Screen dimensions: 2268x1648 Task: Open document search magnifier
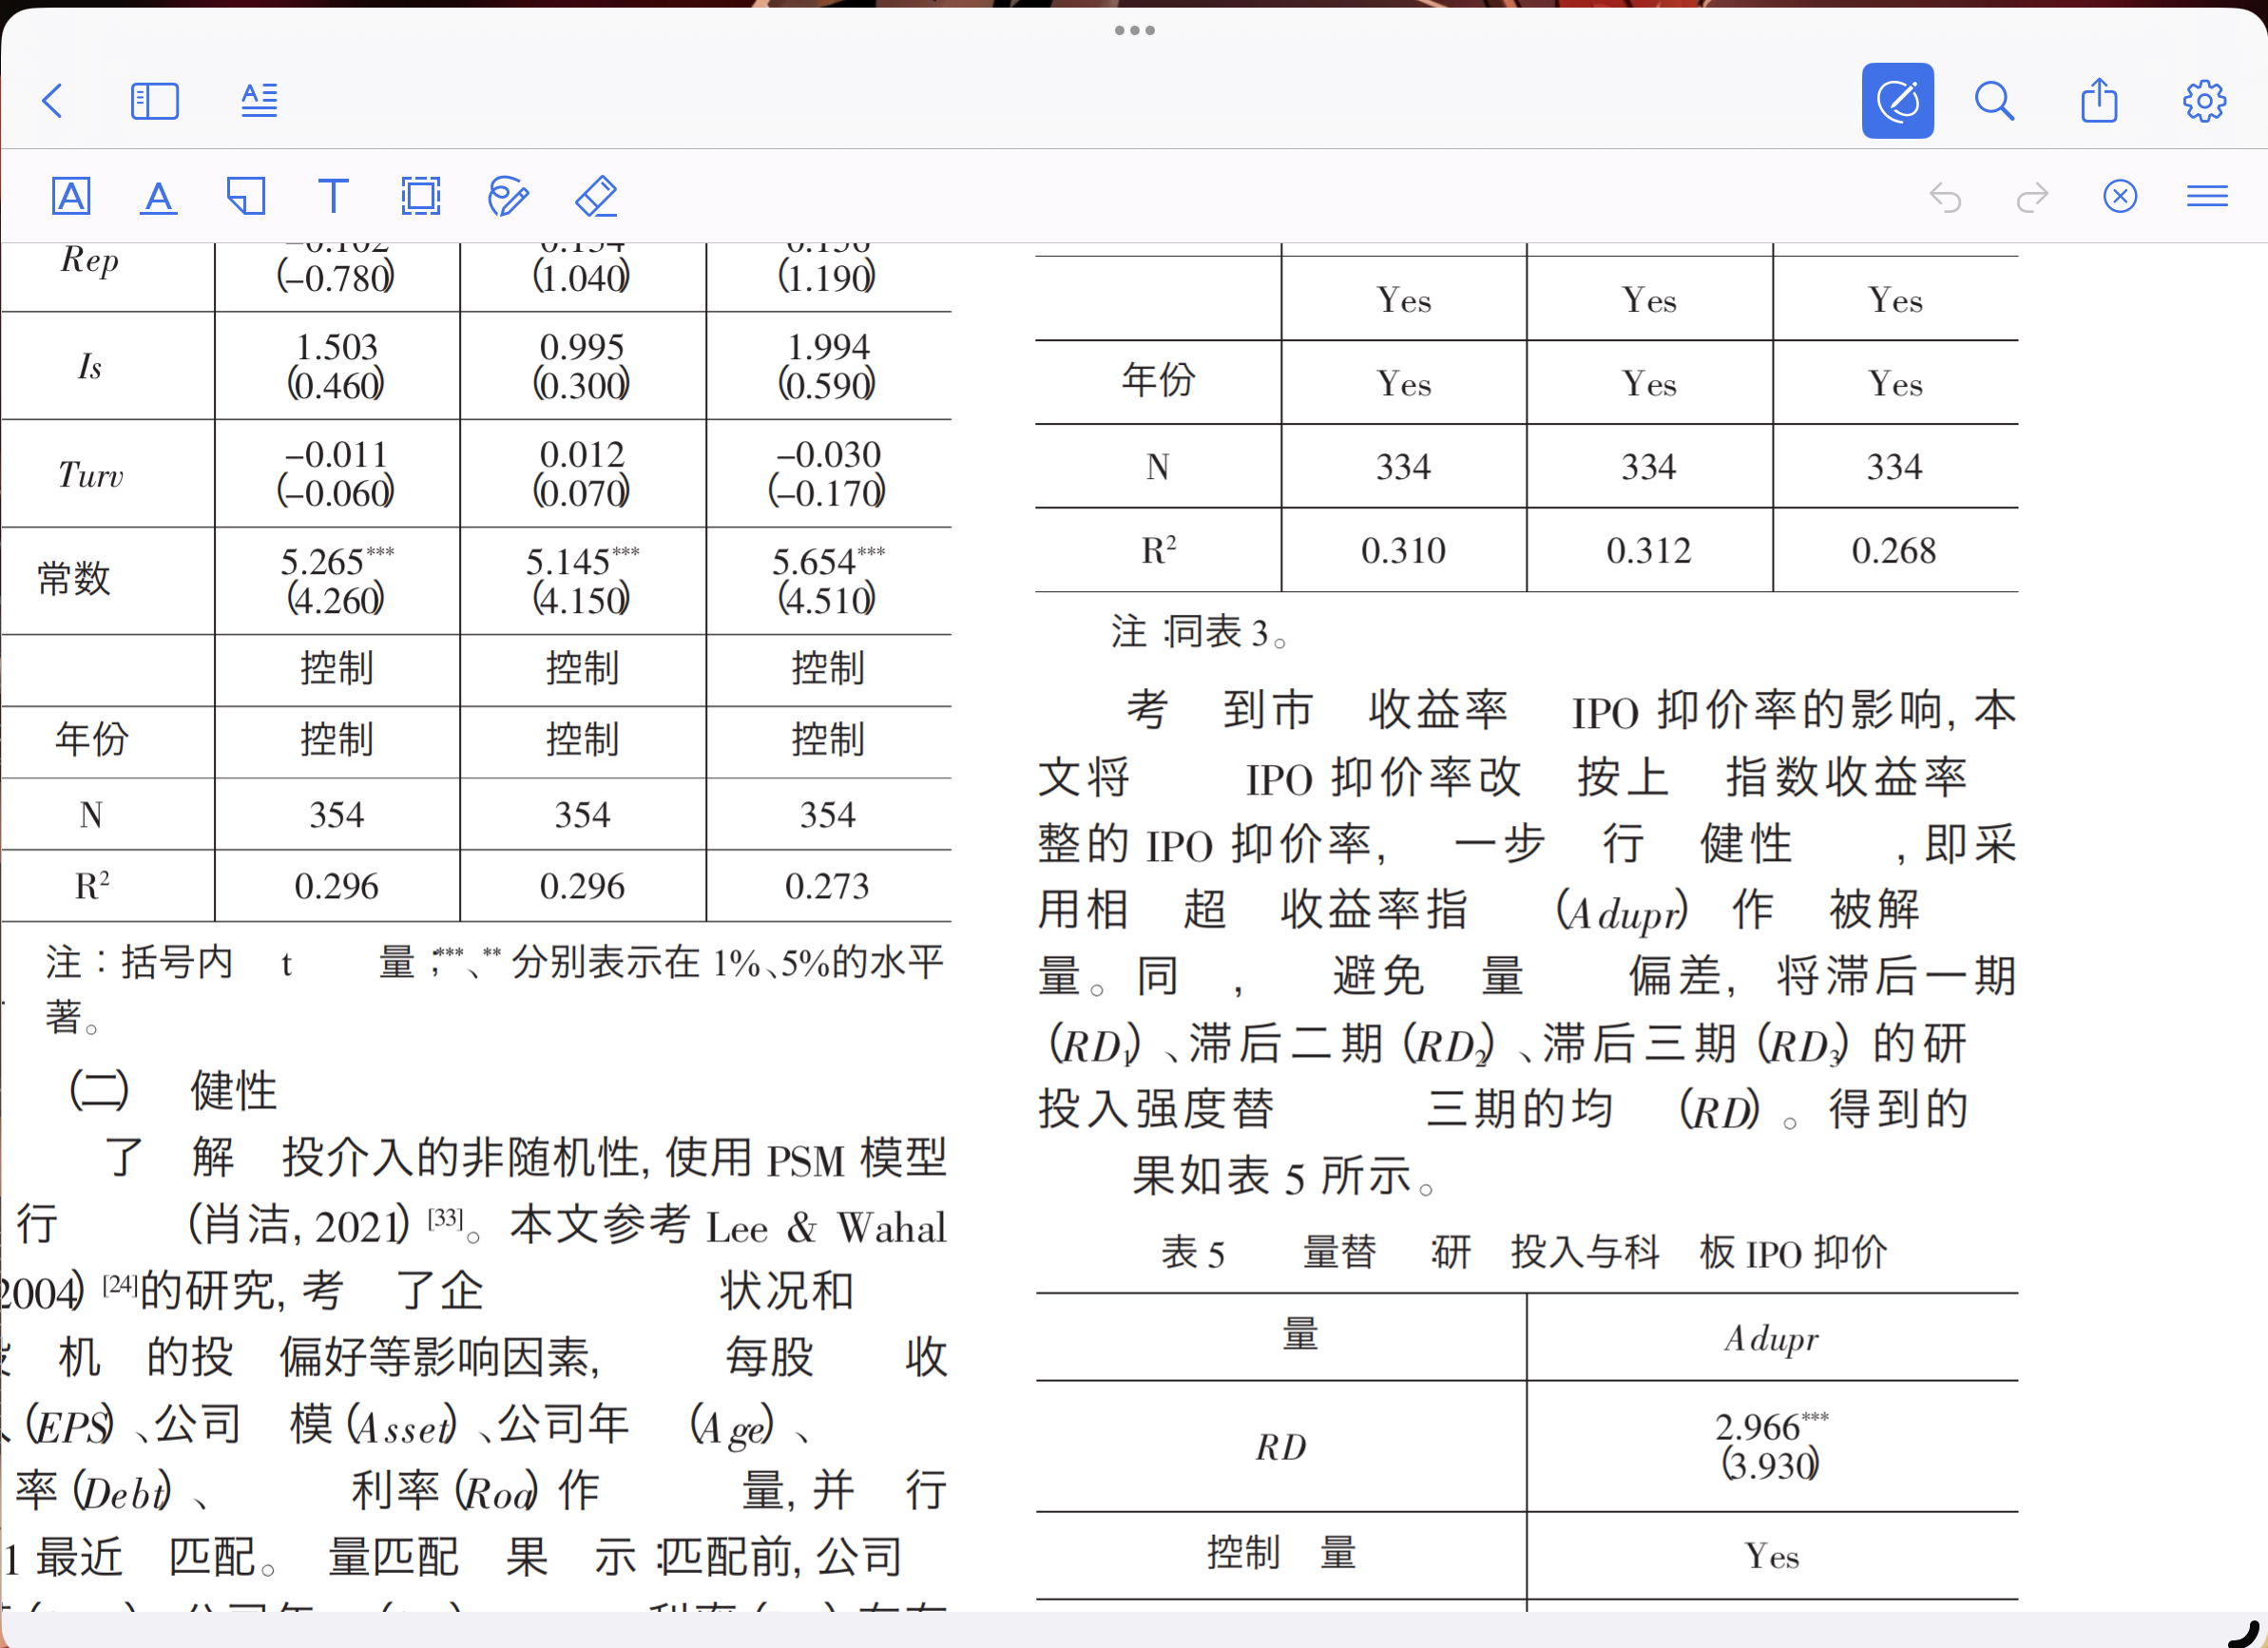coord(1994,101)
